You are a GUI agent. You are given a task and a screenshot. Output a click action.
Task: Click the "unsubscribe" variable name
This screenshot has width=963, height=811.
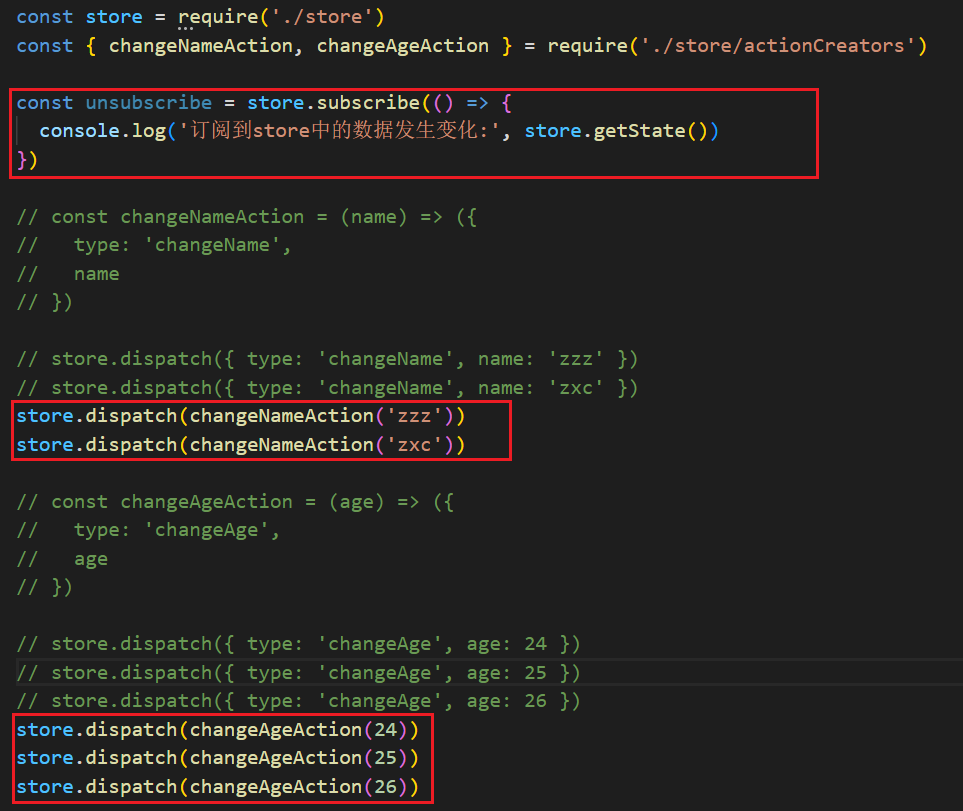tap(149, 103)
